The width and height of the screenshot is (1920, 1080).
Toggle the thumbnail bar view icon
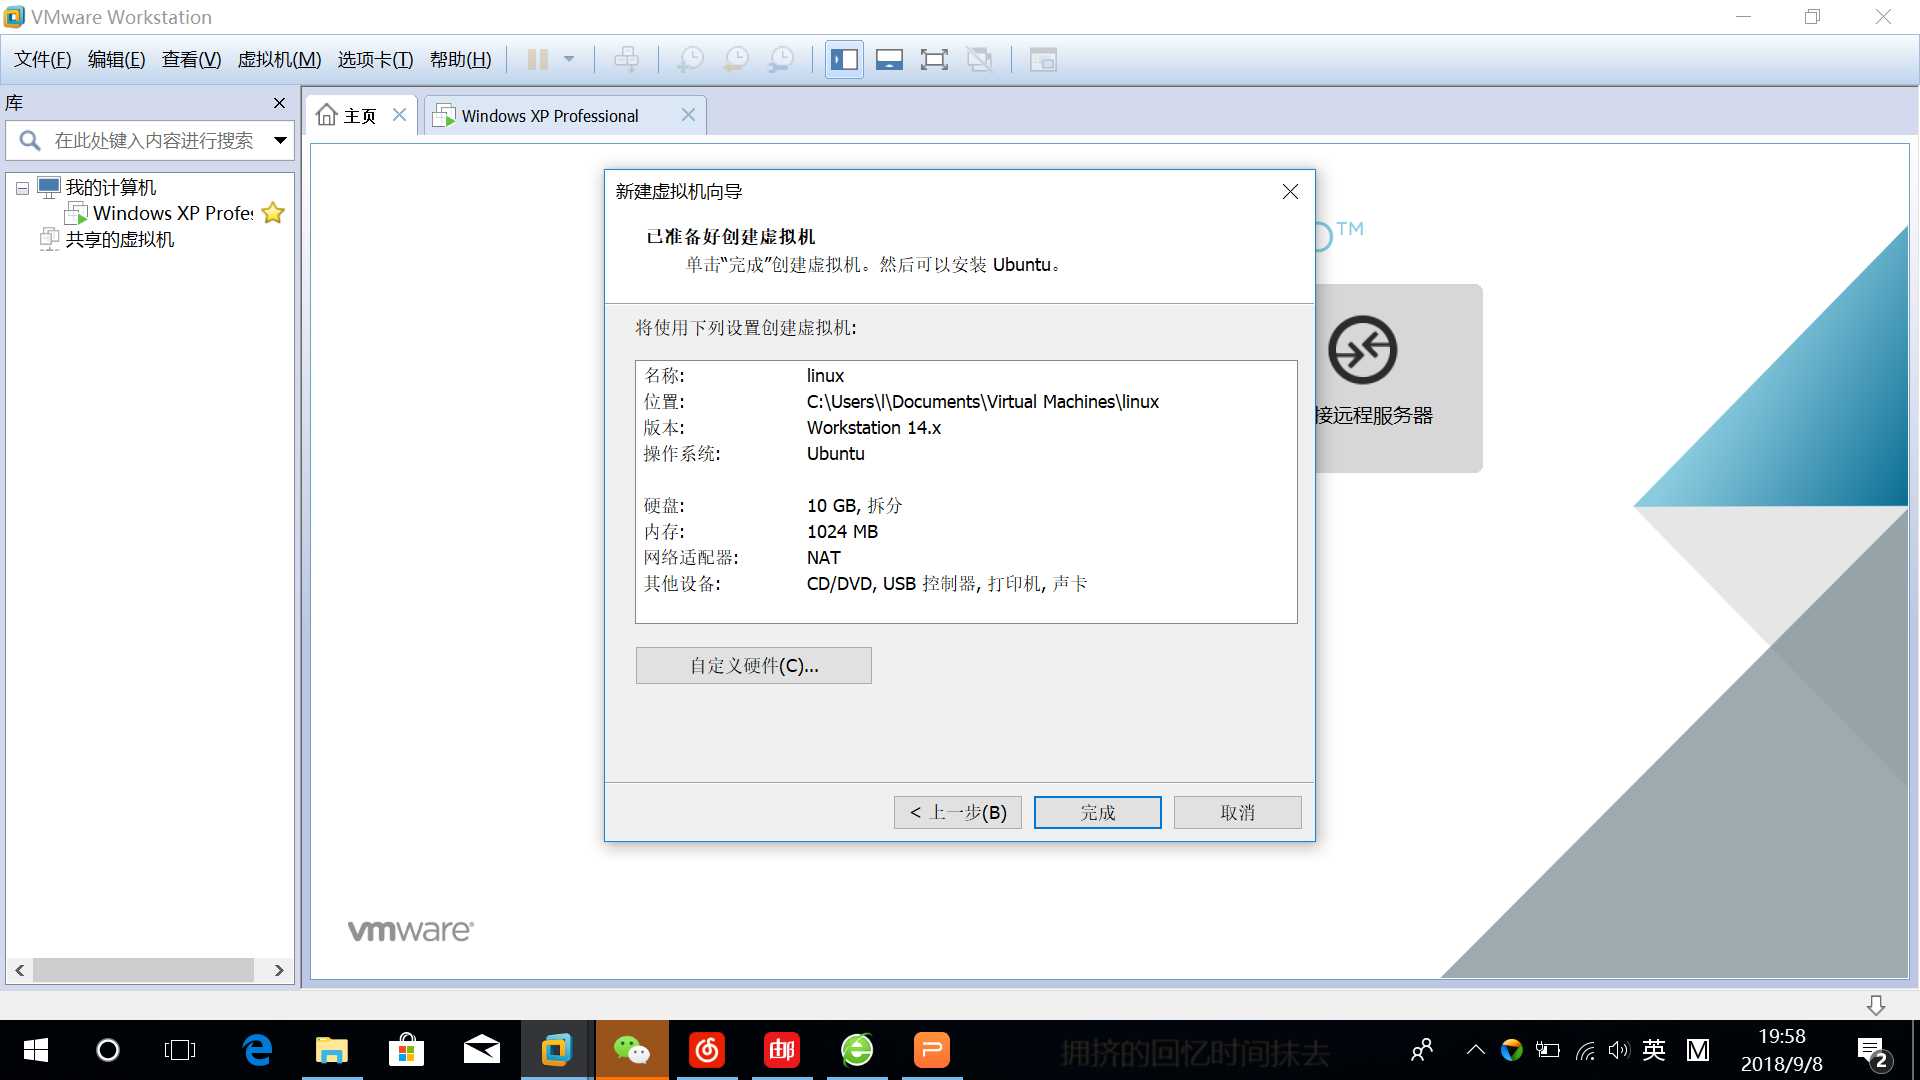tap(889, 60)
